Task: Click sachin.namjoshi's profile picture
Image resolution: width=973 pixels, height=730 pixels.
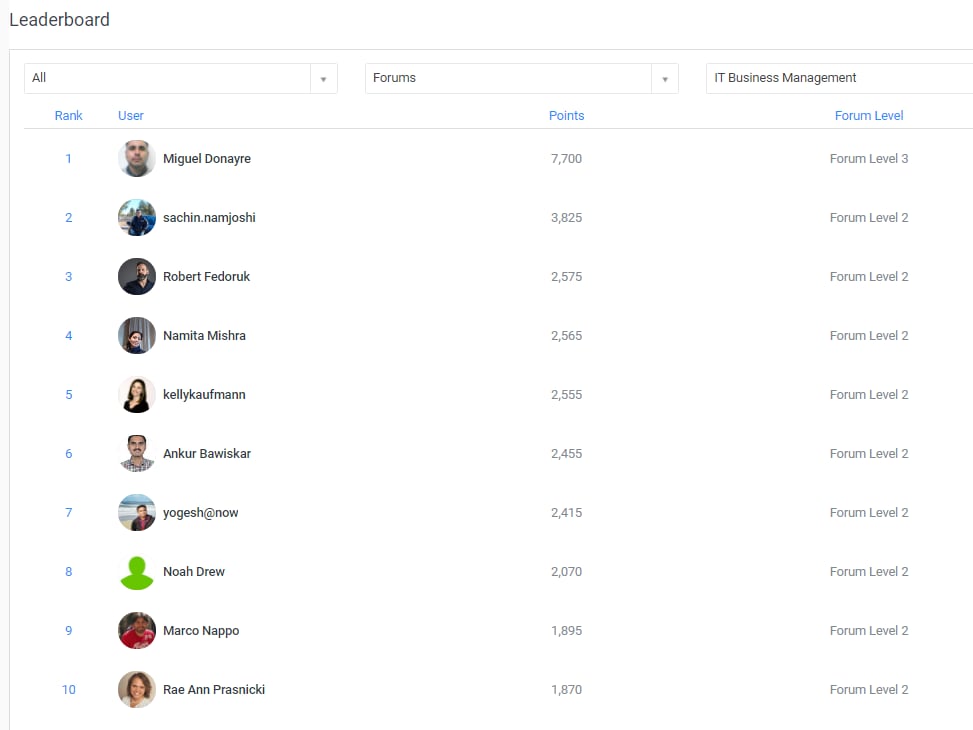Action: pos(136,217)
